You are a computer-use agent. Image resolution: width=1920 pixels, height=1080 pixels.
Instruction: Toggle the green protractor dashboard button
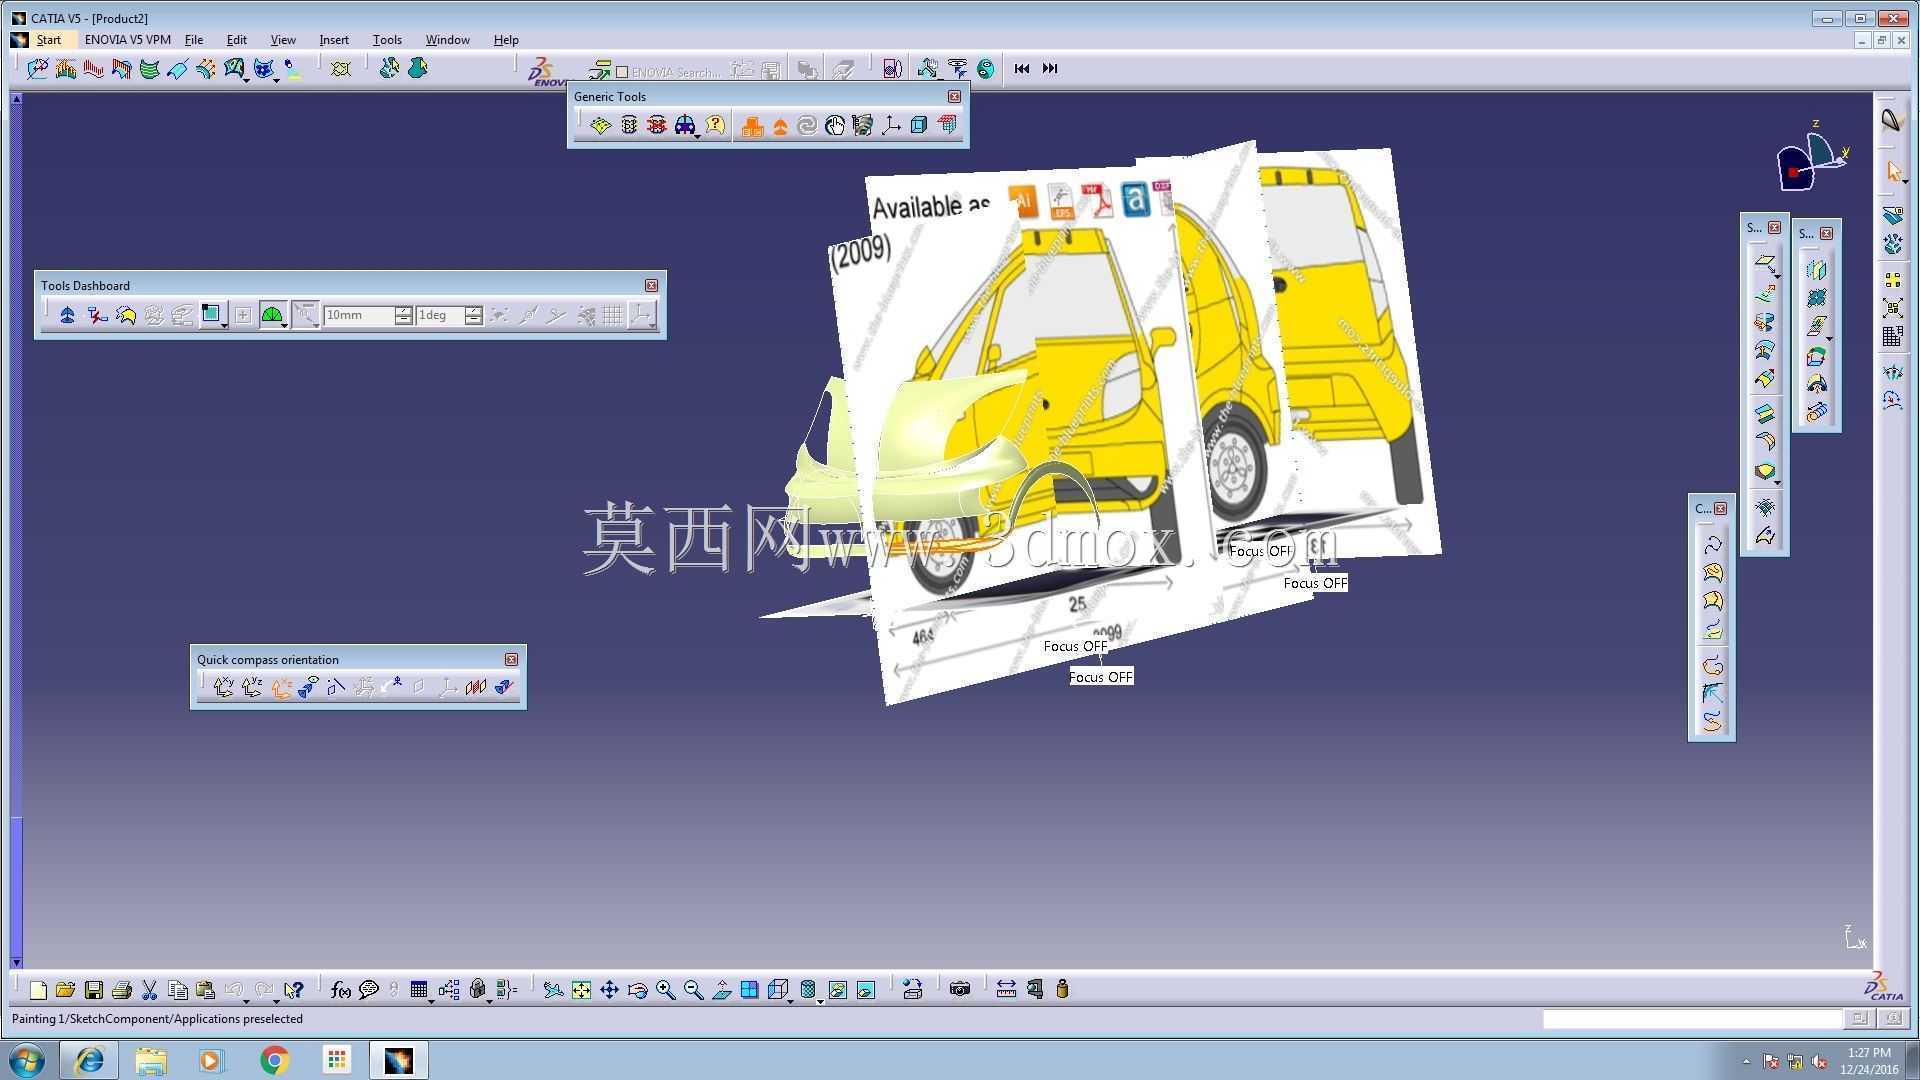pyautogui.click(x=271, y=316)
